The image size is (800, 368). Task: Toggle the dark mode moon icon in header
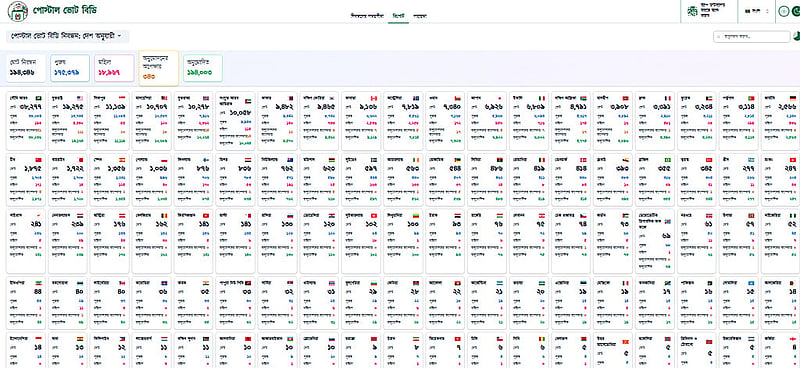tap(796, 11)
